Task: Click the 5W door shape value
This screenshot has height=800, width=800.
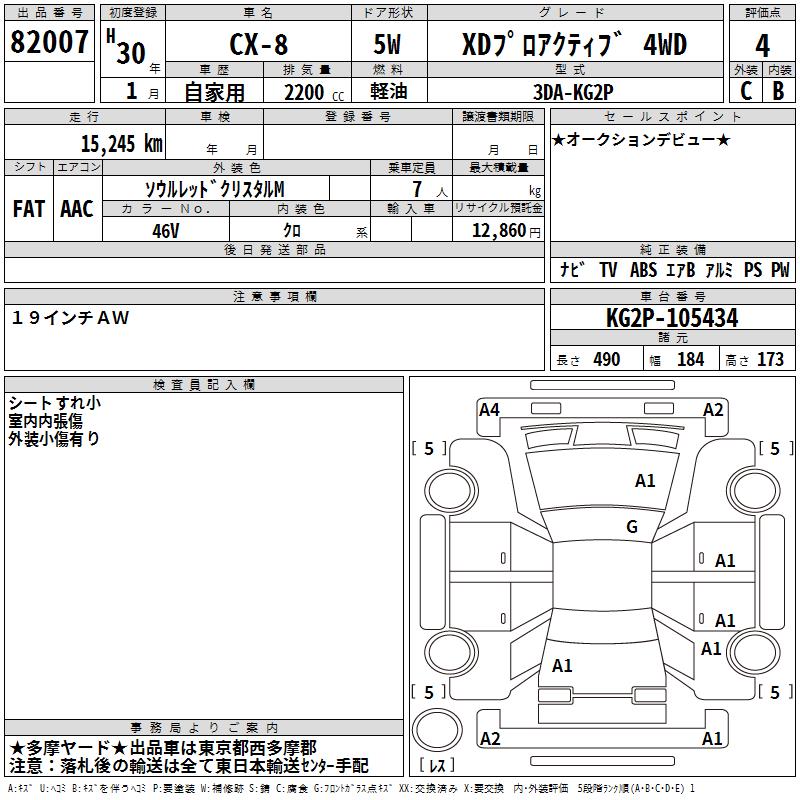Action: pyautogui.click(x=387, y=44)
